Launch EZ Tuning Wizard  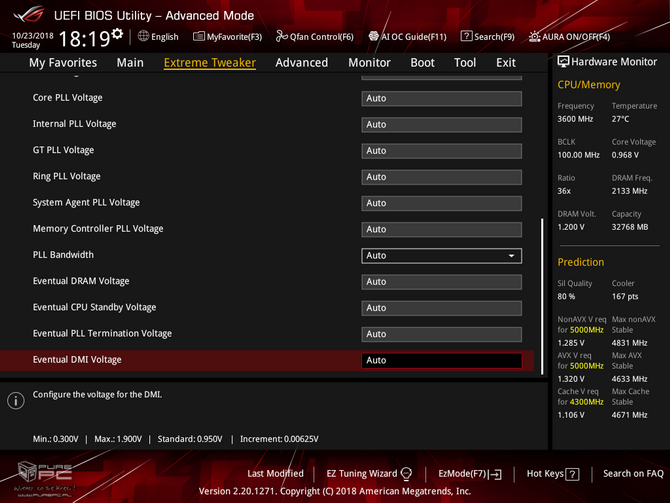(x=362, y=474)
